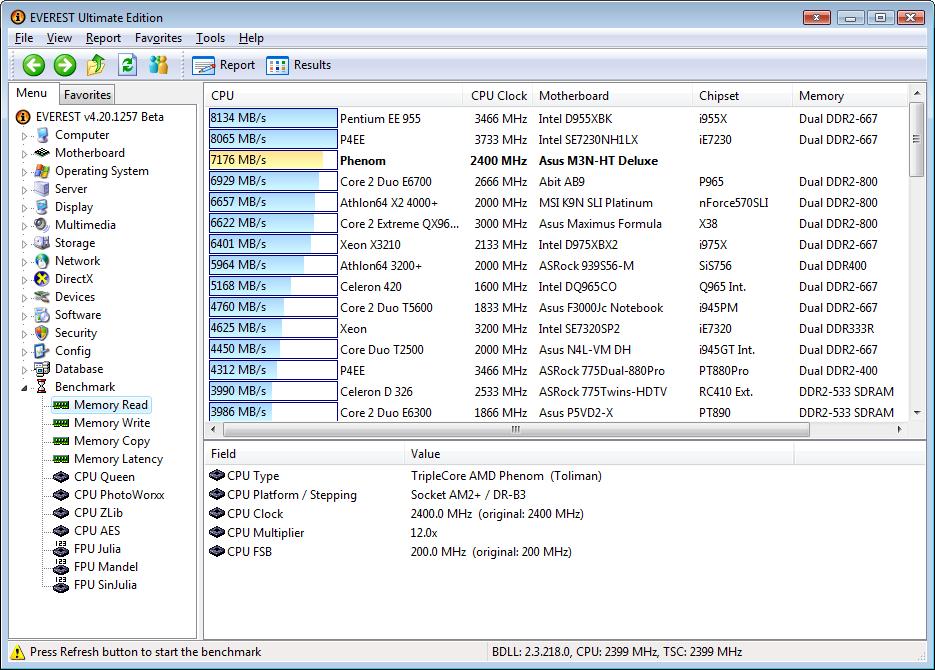Expand the Security tree node
This screenshot has height=670, width=935.
[x=24, y=334]
